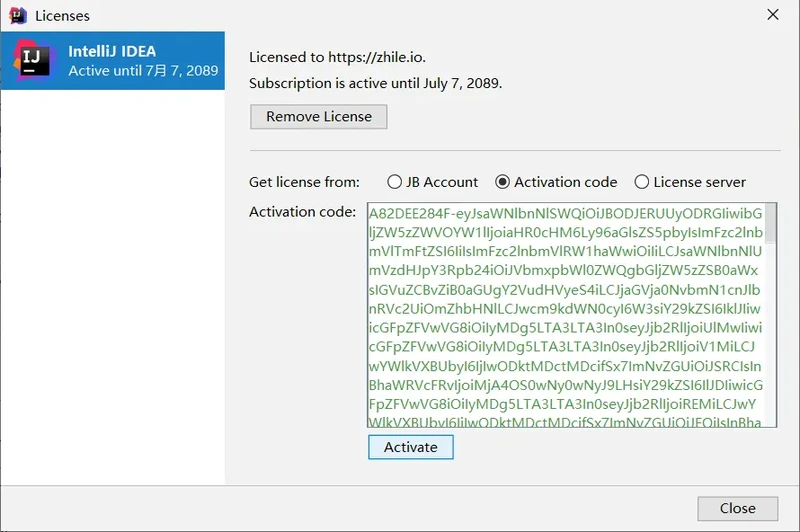
Task: Switch to the License server option
Action: pyautogui.click(x=642, y=182)
